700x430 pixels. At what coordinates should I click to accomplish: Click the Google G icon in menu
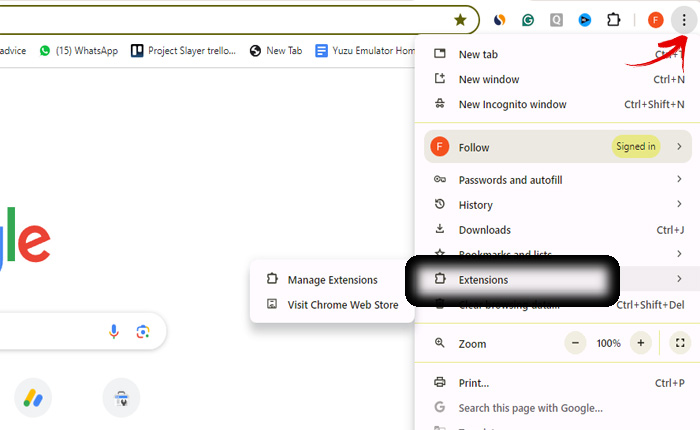pyautogui.click(x=440, y=407)
